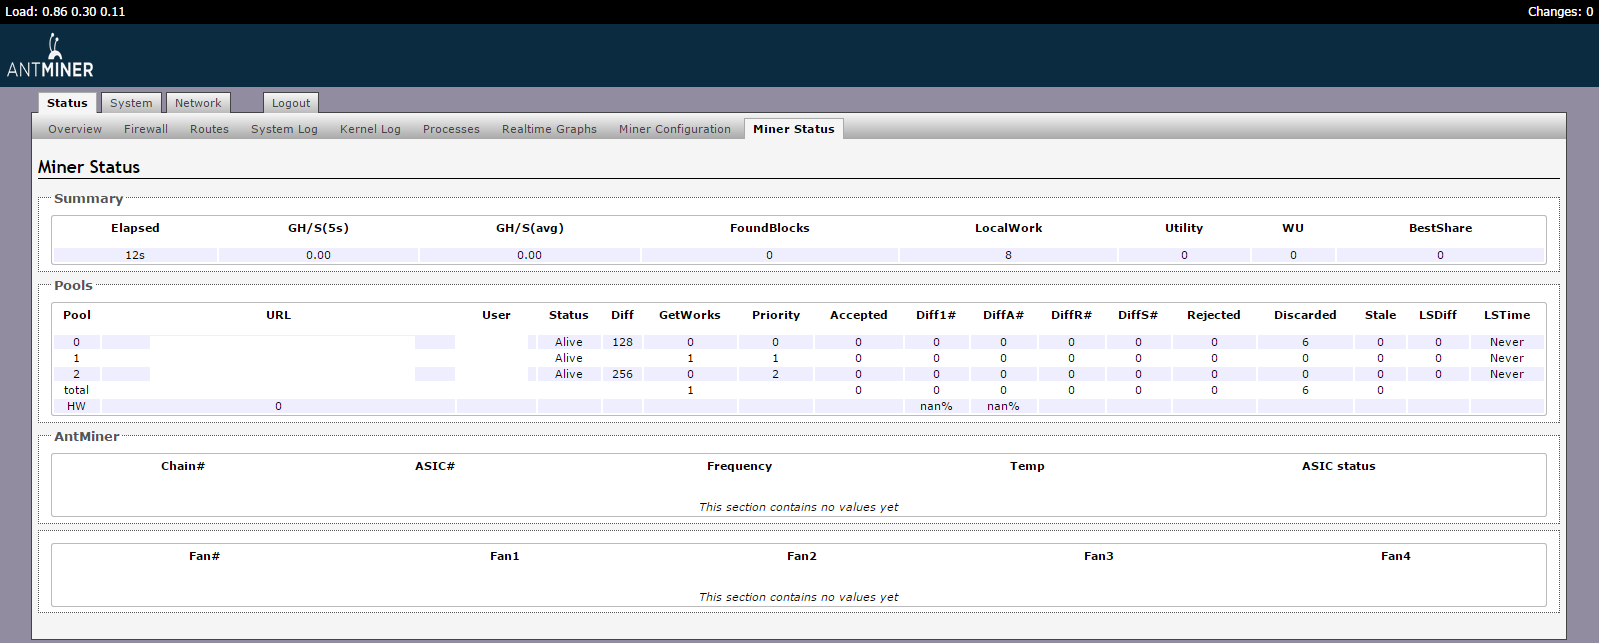Click the 0.00 value under GH/S(5s)
The image size is (1599, 643).
318,255
